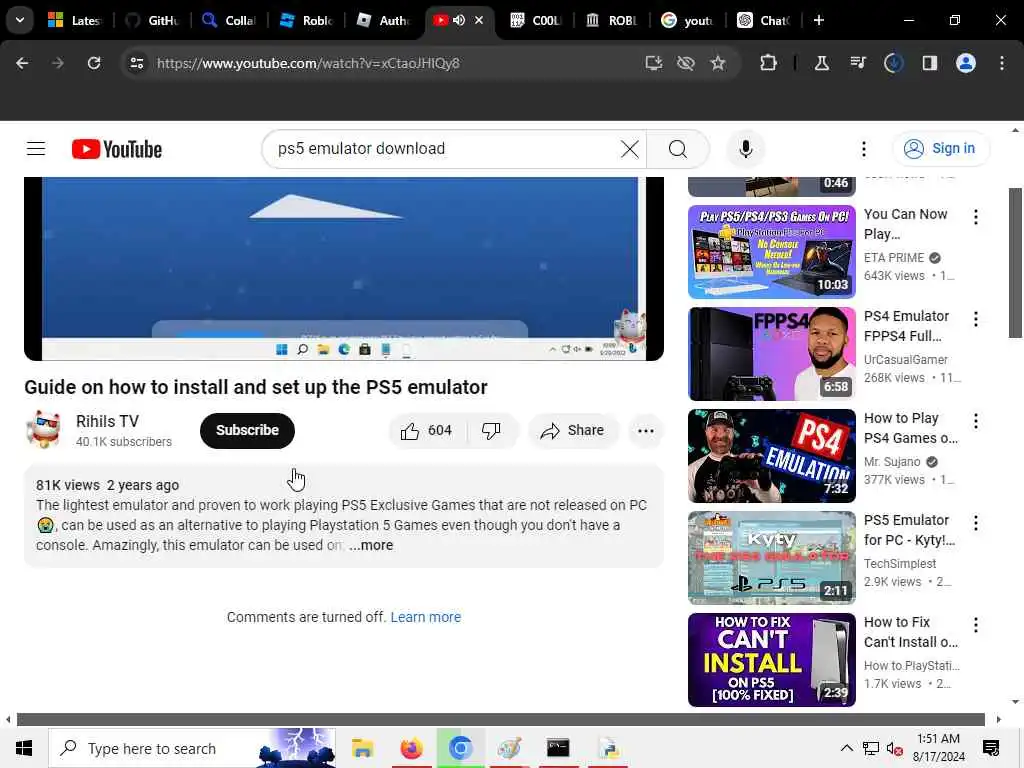The width and height of the screenshot is (1024, 768).
Task: Show hidden system tray icons chevron
Action: pyautogui.click(x=846, y=748)
